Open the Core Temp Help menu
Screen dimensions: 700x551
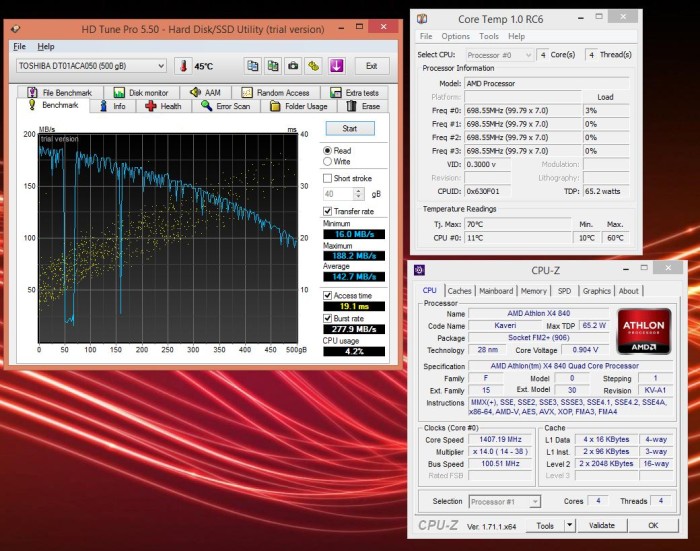(x=517, y=36)
